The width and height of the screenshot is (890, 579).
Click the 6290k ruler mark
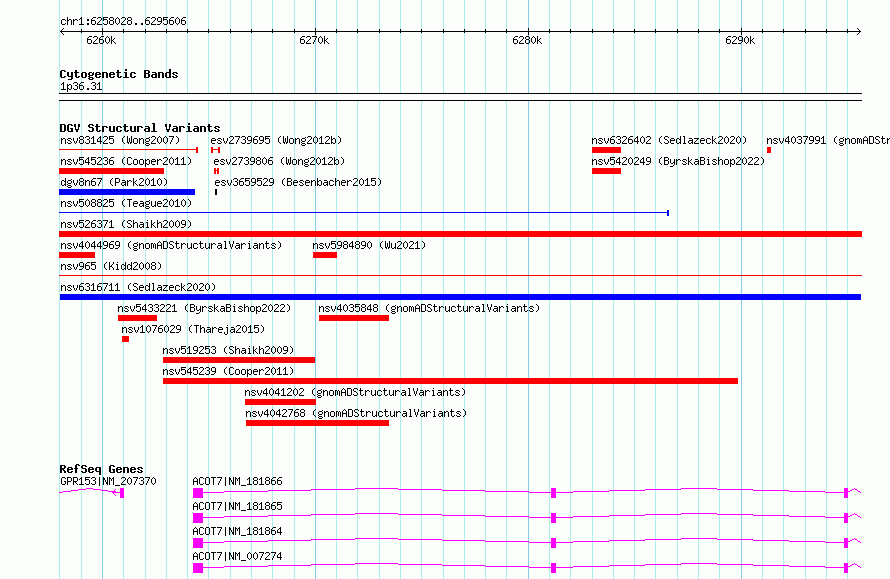[740, 40]
